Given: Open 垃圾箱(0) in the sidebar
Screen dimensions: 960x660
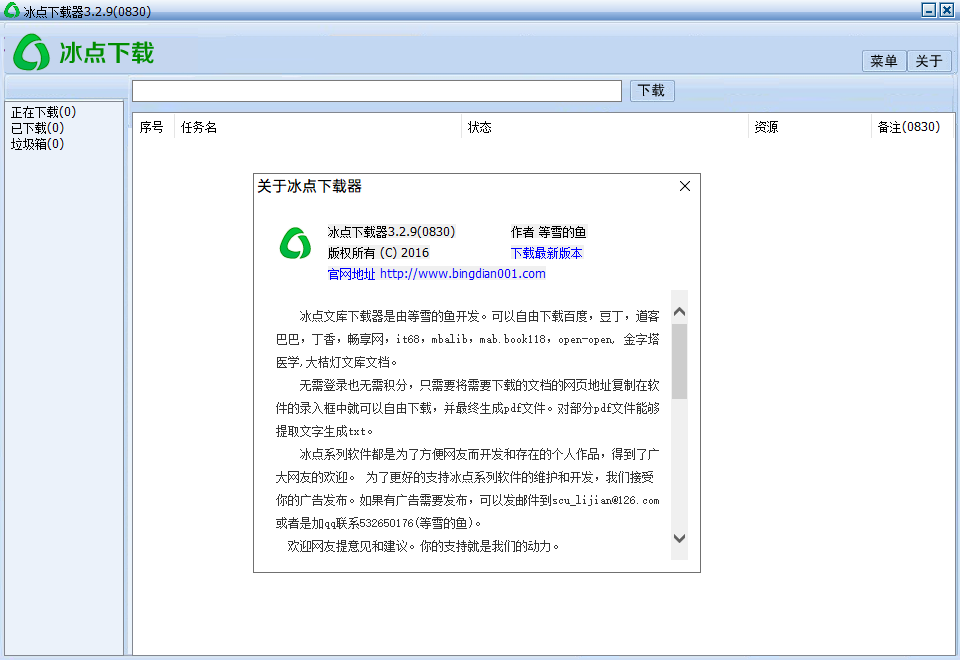Looking at the screenshot, I should point(37,144).
